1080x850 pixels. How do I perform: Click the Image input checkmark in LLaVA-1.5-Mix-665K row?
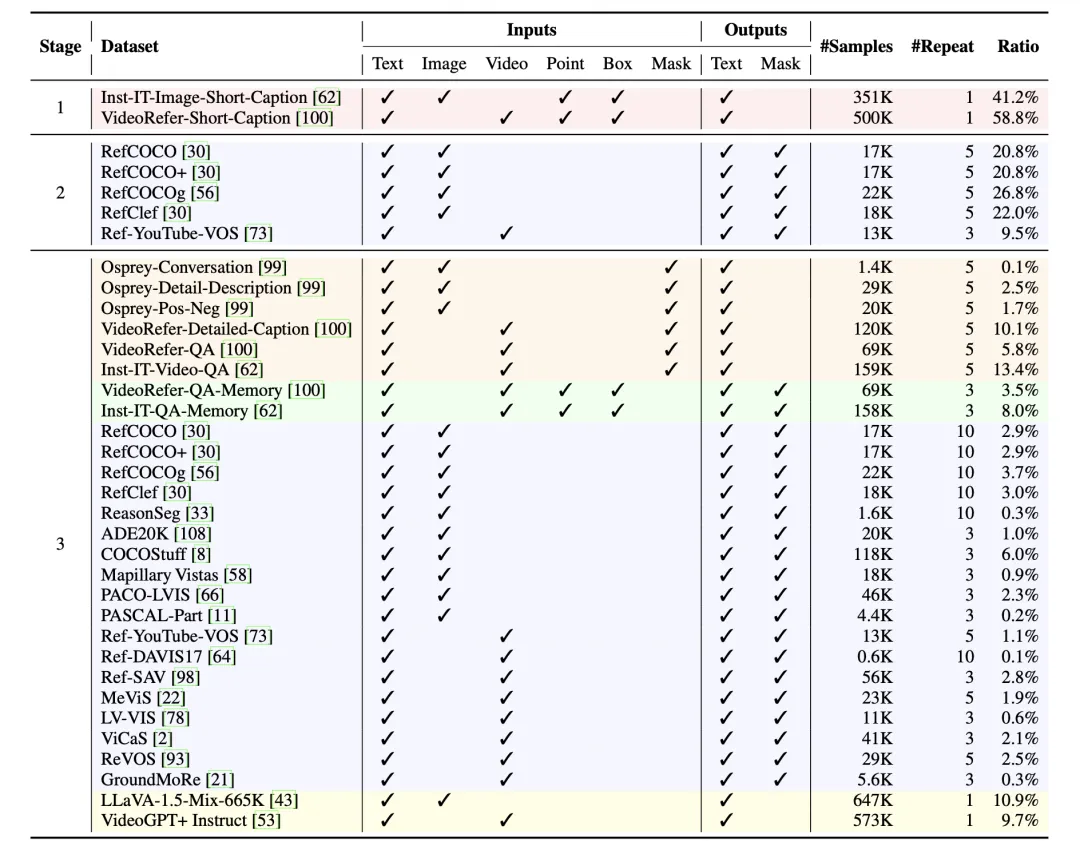443,800
